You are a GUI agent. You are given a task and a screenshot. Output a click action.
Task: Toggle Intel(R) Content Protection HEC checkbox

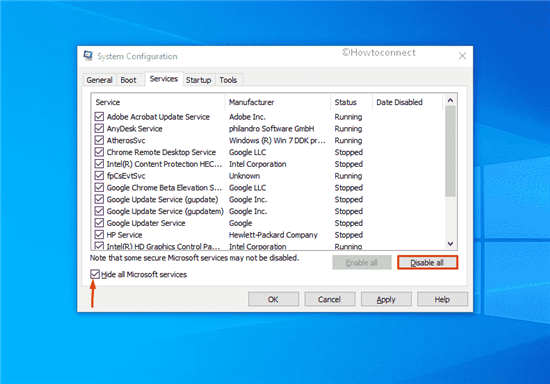click(99, 164)
